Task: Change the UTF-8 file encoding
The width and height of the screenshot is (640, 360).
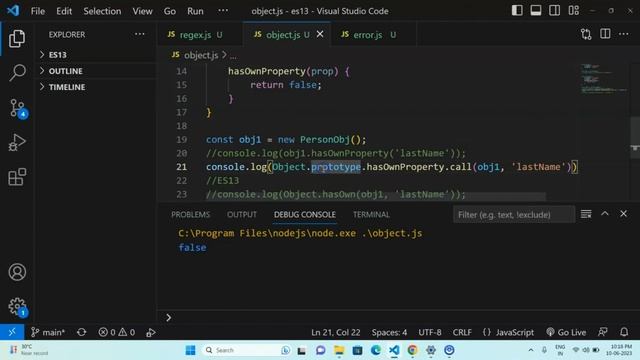Action: click(x=430, y=332)
